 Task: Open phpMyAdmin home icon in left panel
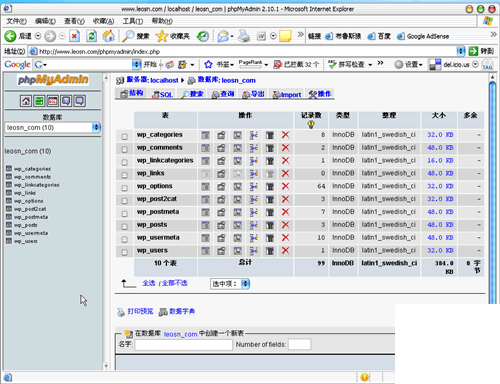coord(26,101)
